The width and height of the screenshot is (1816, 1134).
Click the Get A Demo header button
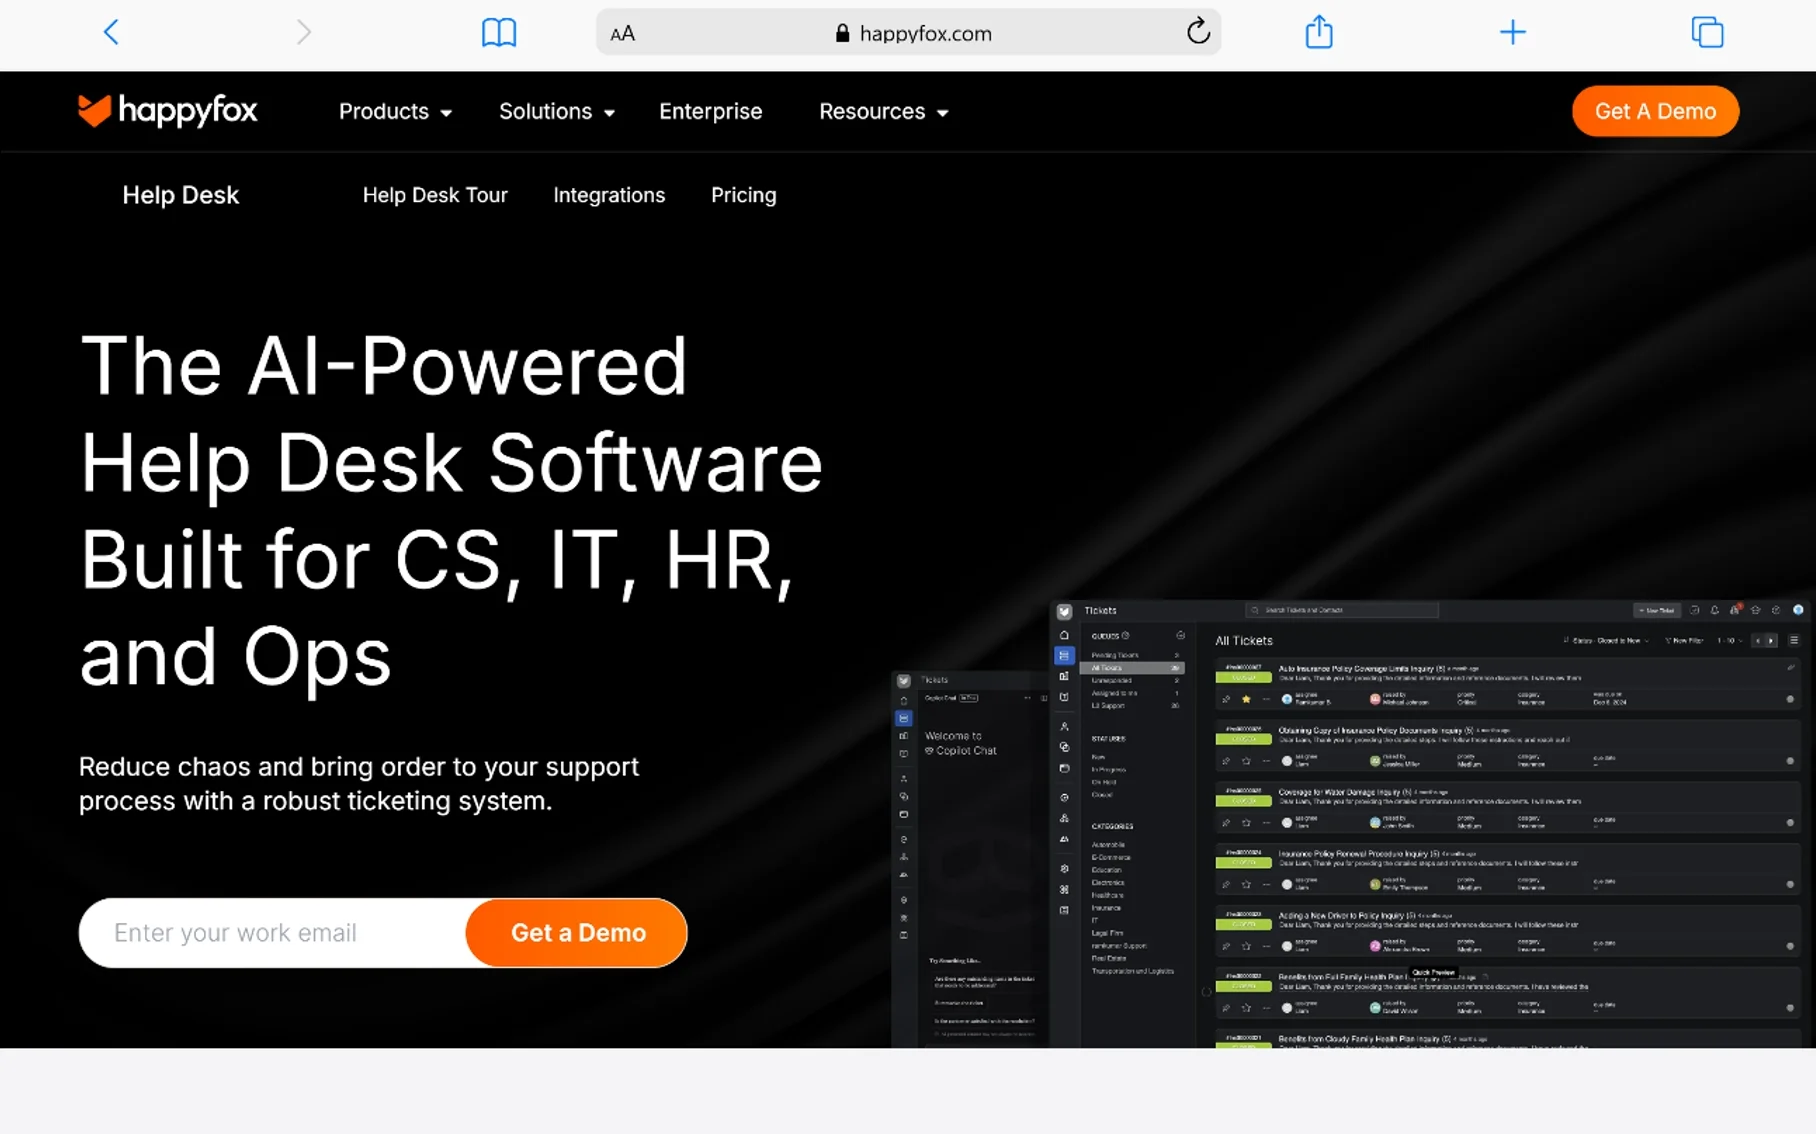pyautogui.click(x=1655, y=111)
